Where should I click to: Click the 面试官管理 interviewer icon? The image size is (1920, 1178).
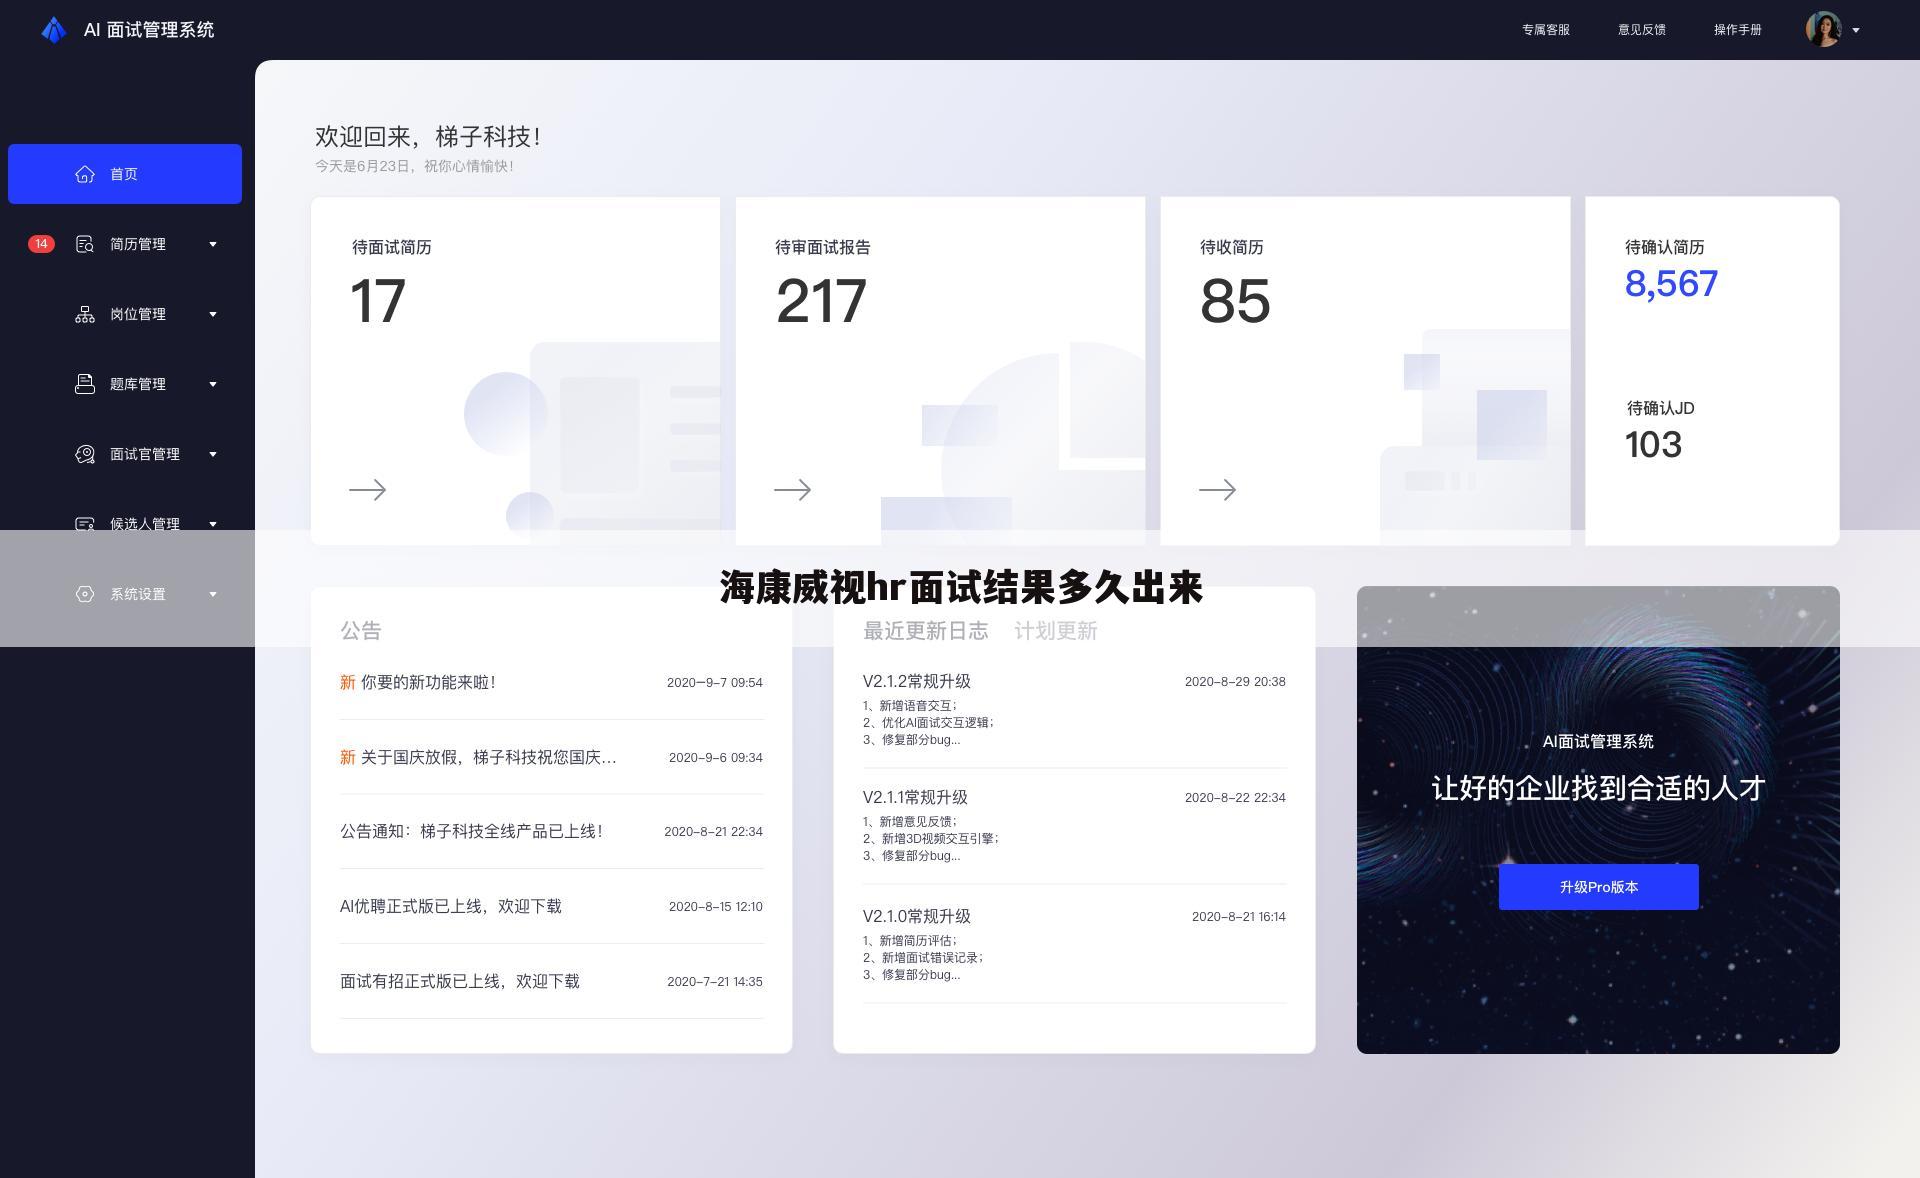pyautogui.click(x=85, y=454)
